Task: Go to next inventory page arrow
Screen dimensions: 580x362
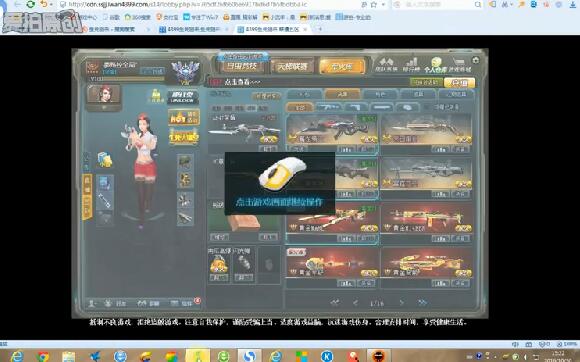Action: [x=401, y=303]
